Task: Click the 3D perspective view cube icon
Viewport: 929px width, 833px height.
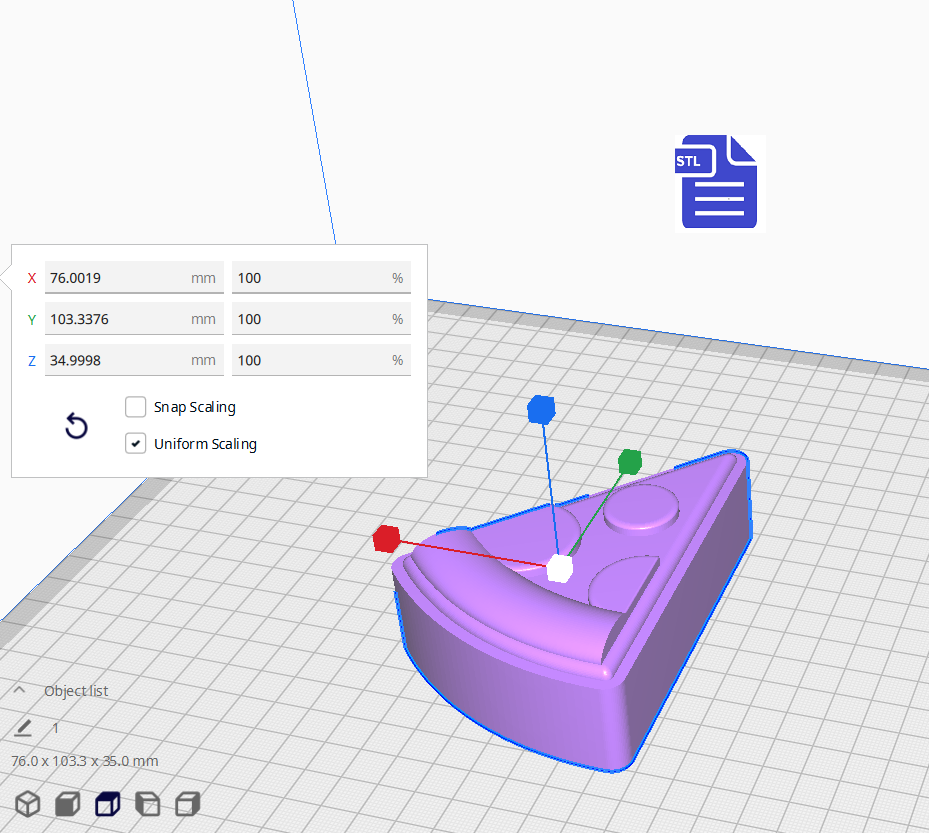Action: [28, 803]
